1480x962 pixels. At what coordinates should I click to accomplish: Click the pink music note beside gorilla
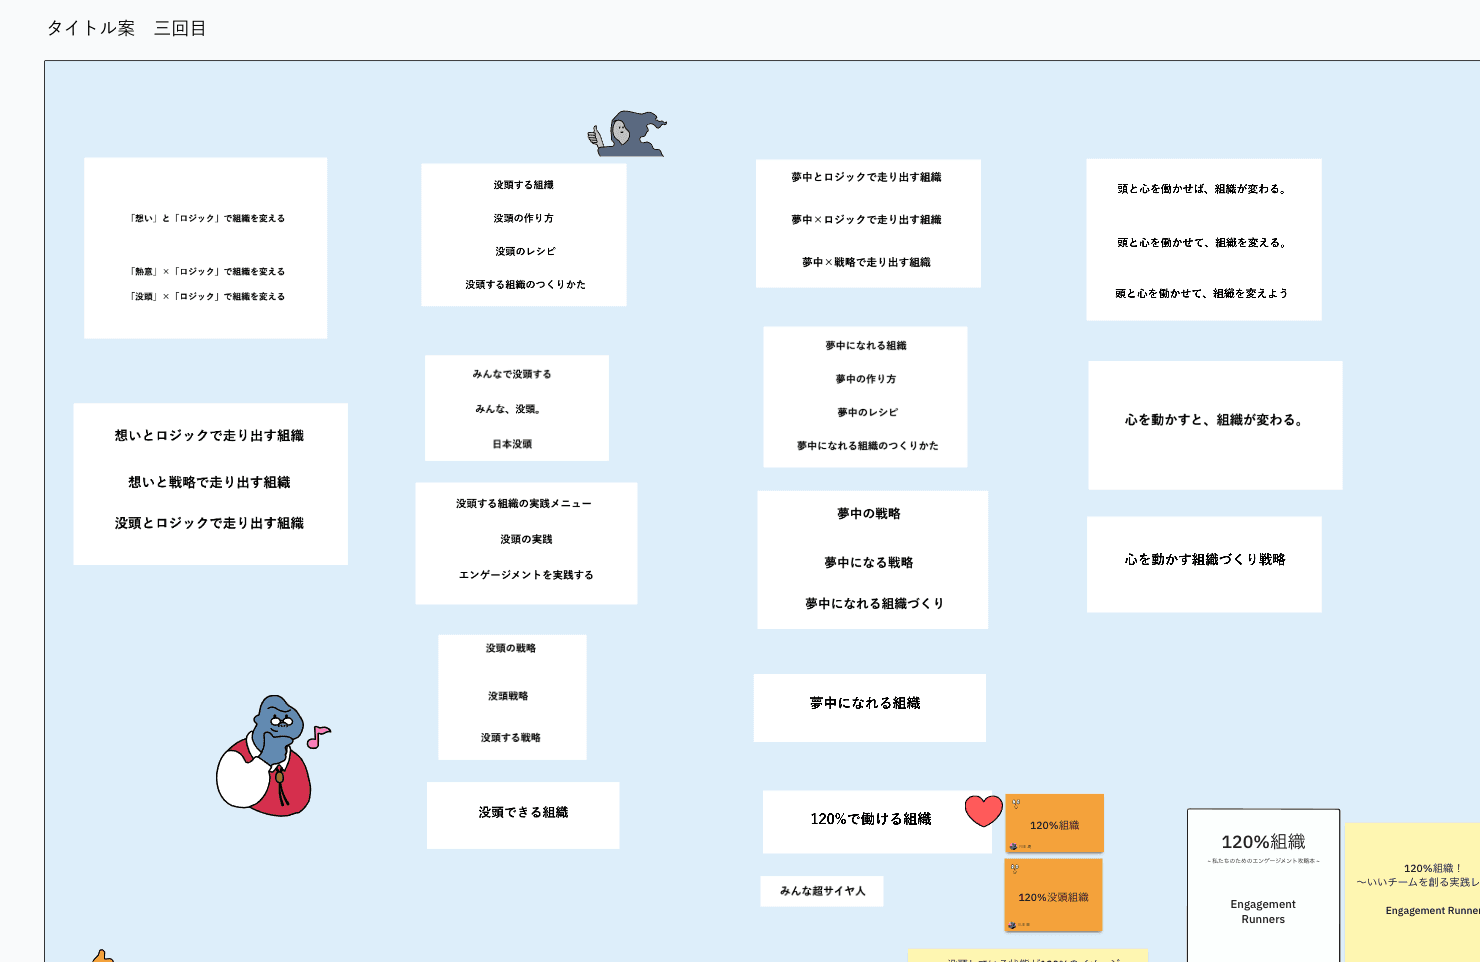317,737
